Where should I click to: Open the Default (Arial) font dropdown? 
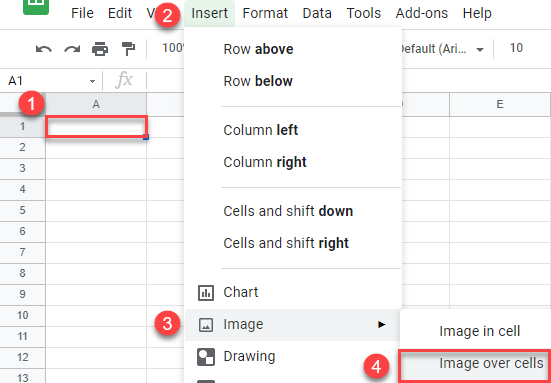click(x=442, y=49)
